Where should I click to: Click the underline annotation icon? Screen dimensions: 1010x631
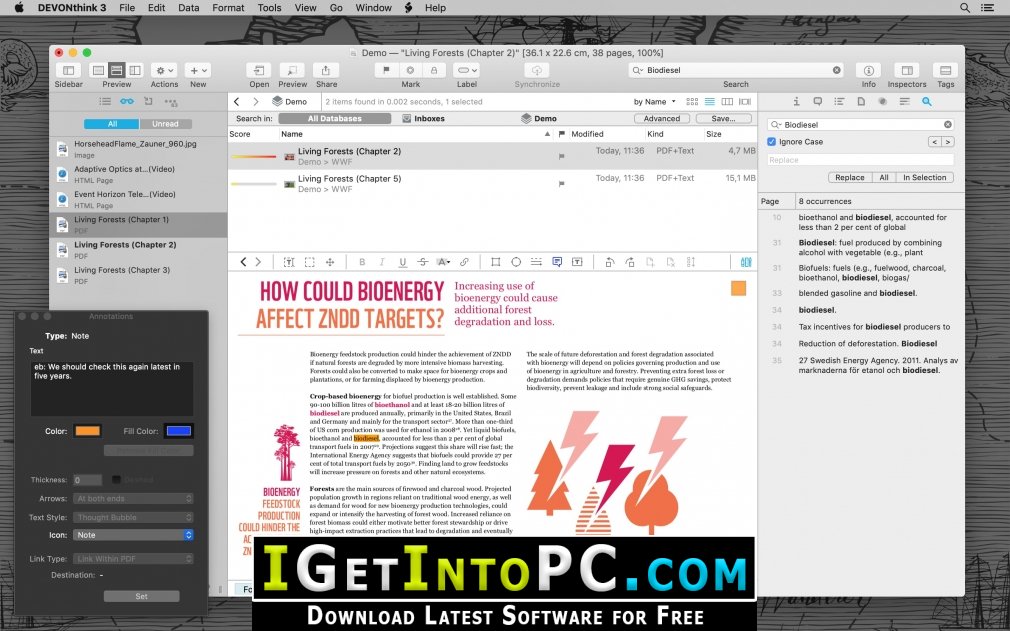coord(403,262)
